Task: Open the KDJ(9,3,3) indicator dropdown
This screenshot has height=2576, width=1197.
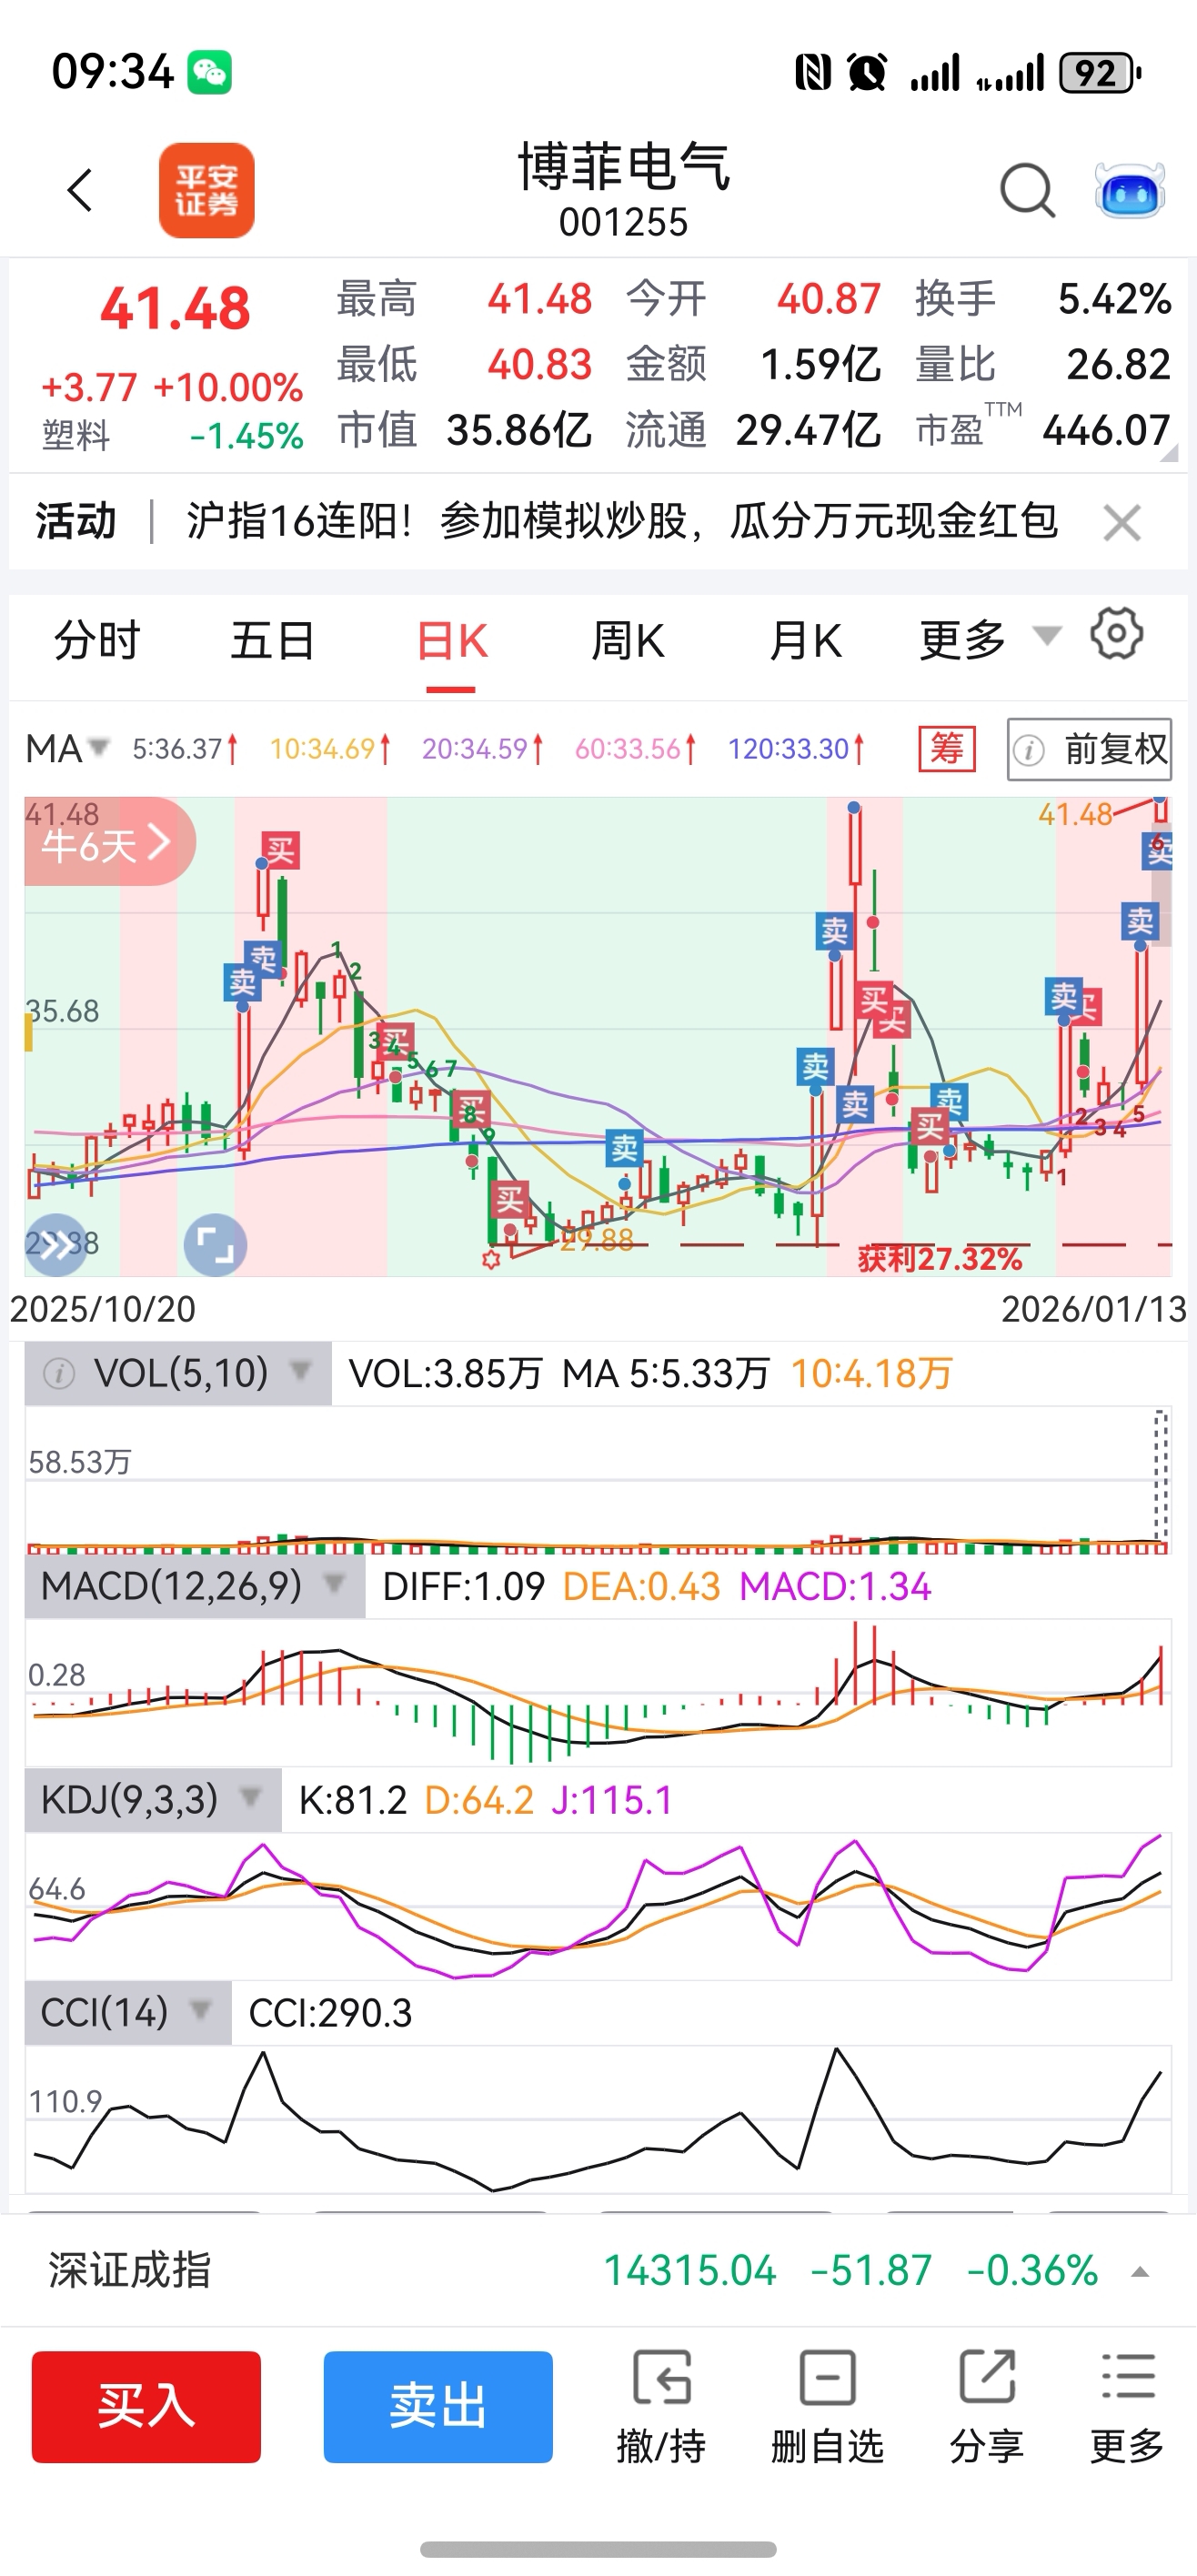Action: [153, 1800]
